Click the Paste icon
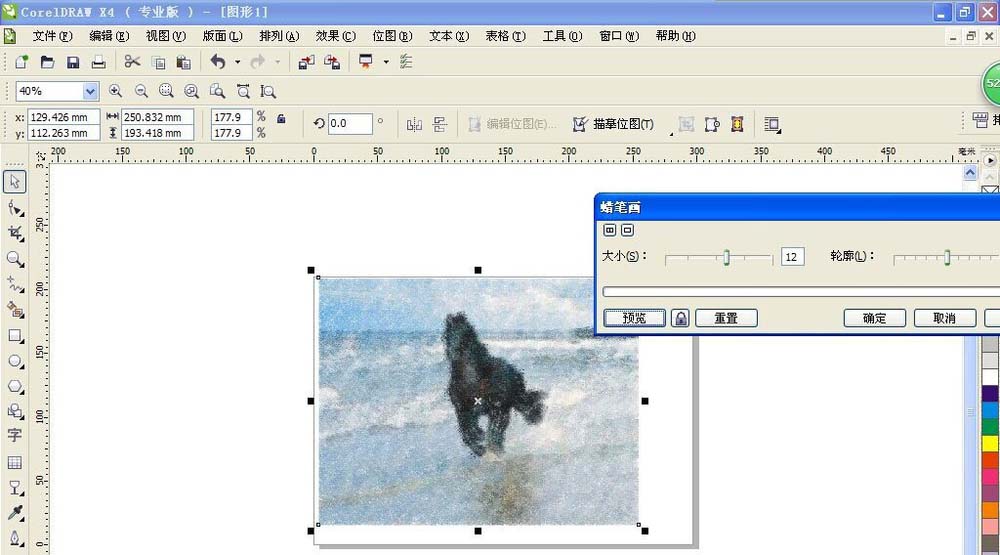 coord(184,62)
